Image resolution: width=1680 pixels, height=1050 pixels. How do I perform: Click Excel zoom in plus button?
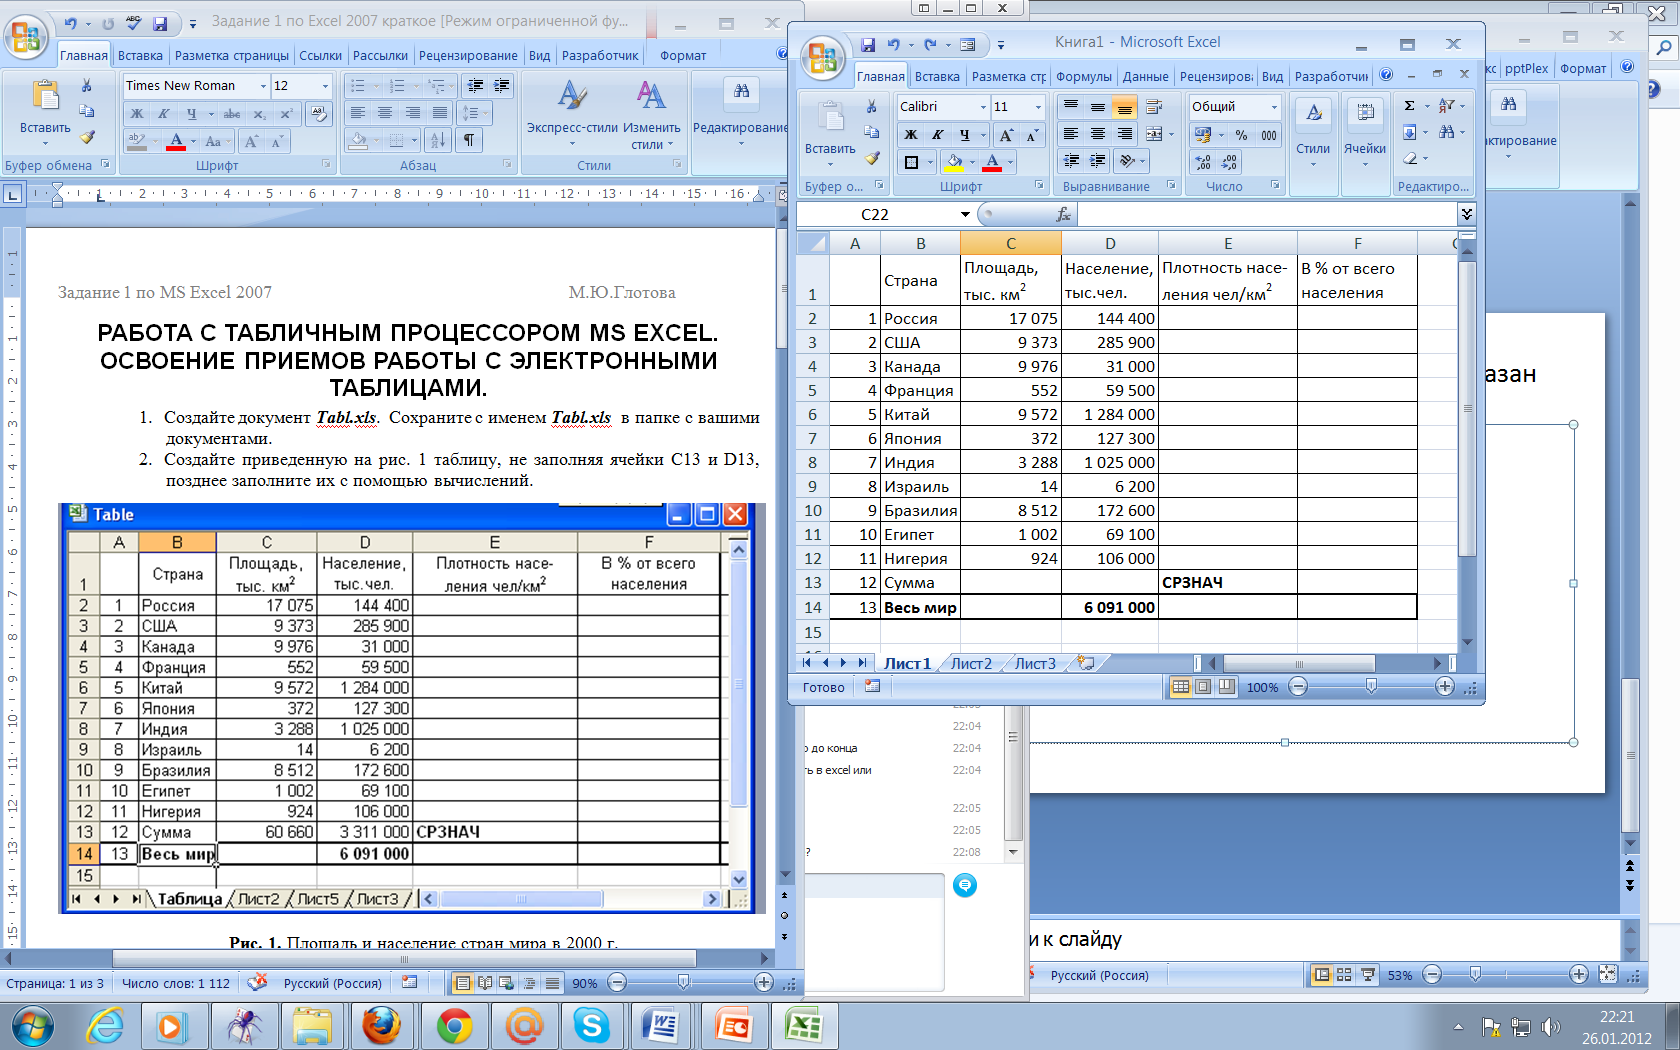pyautogui.click(x=1444, y=686)
